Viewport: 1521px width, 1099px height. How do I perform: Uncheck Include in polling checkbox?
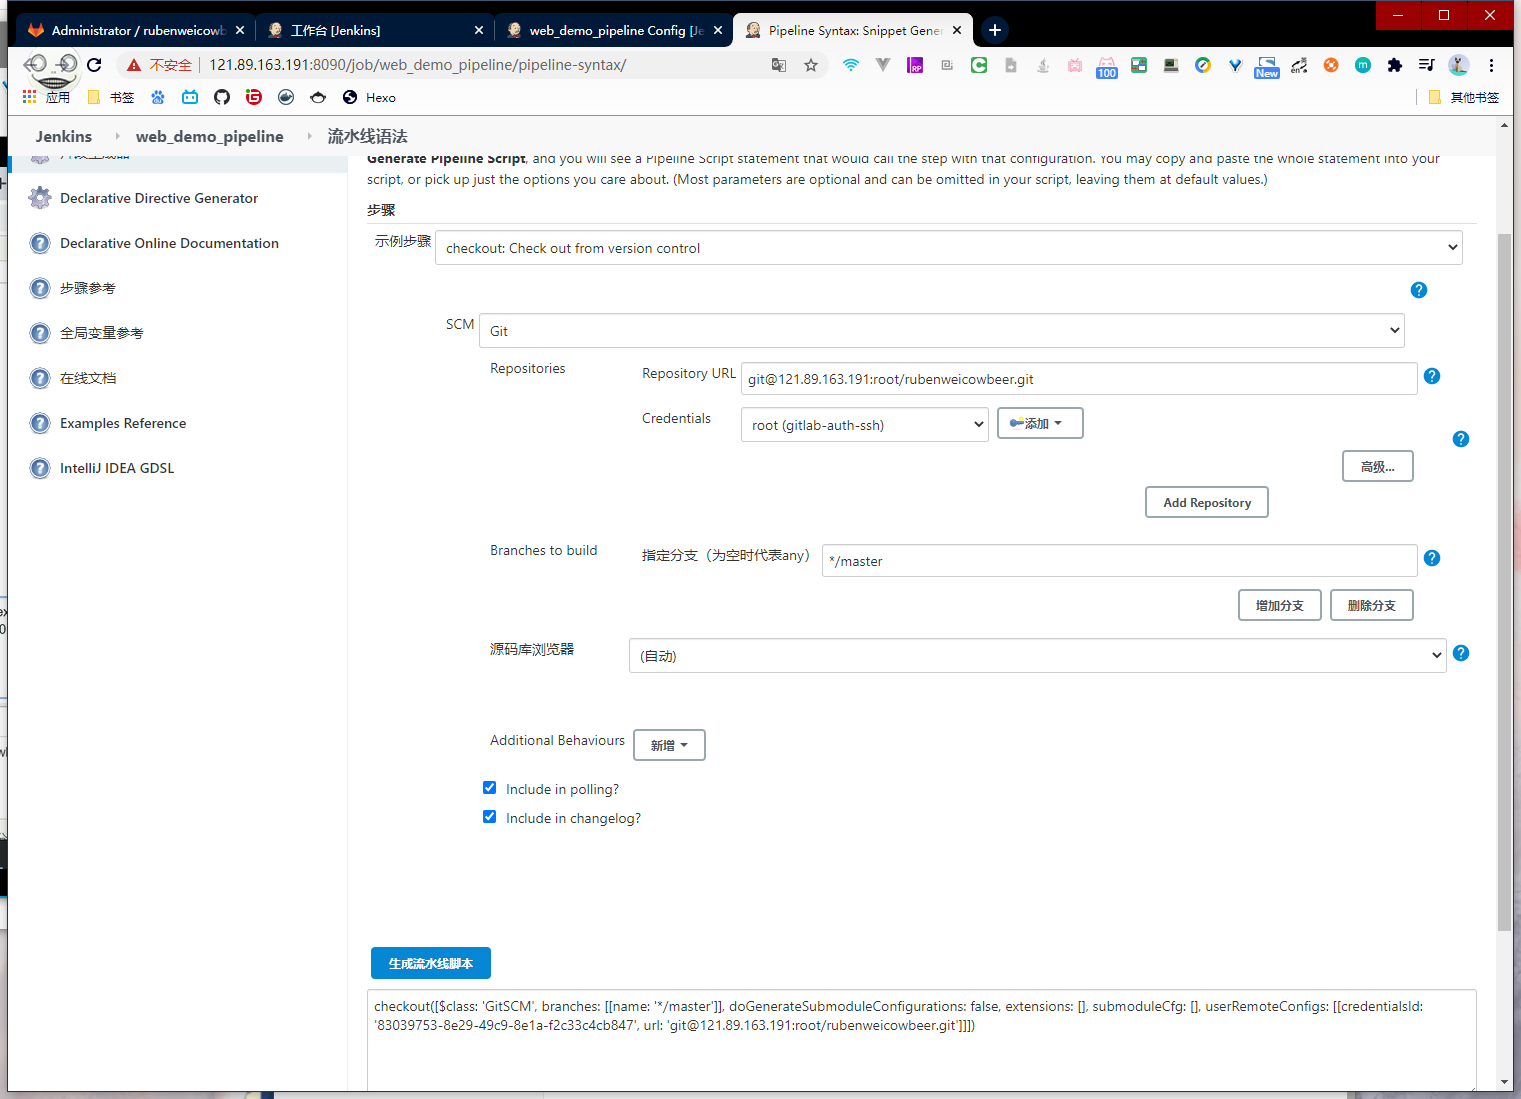[x=490, y=788]
